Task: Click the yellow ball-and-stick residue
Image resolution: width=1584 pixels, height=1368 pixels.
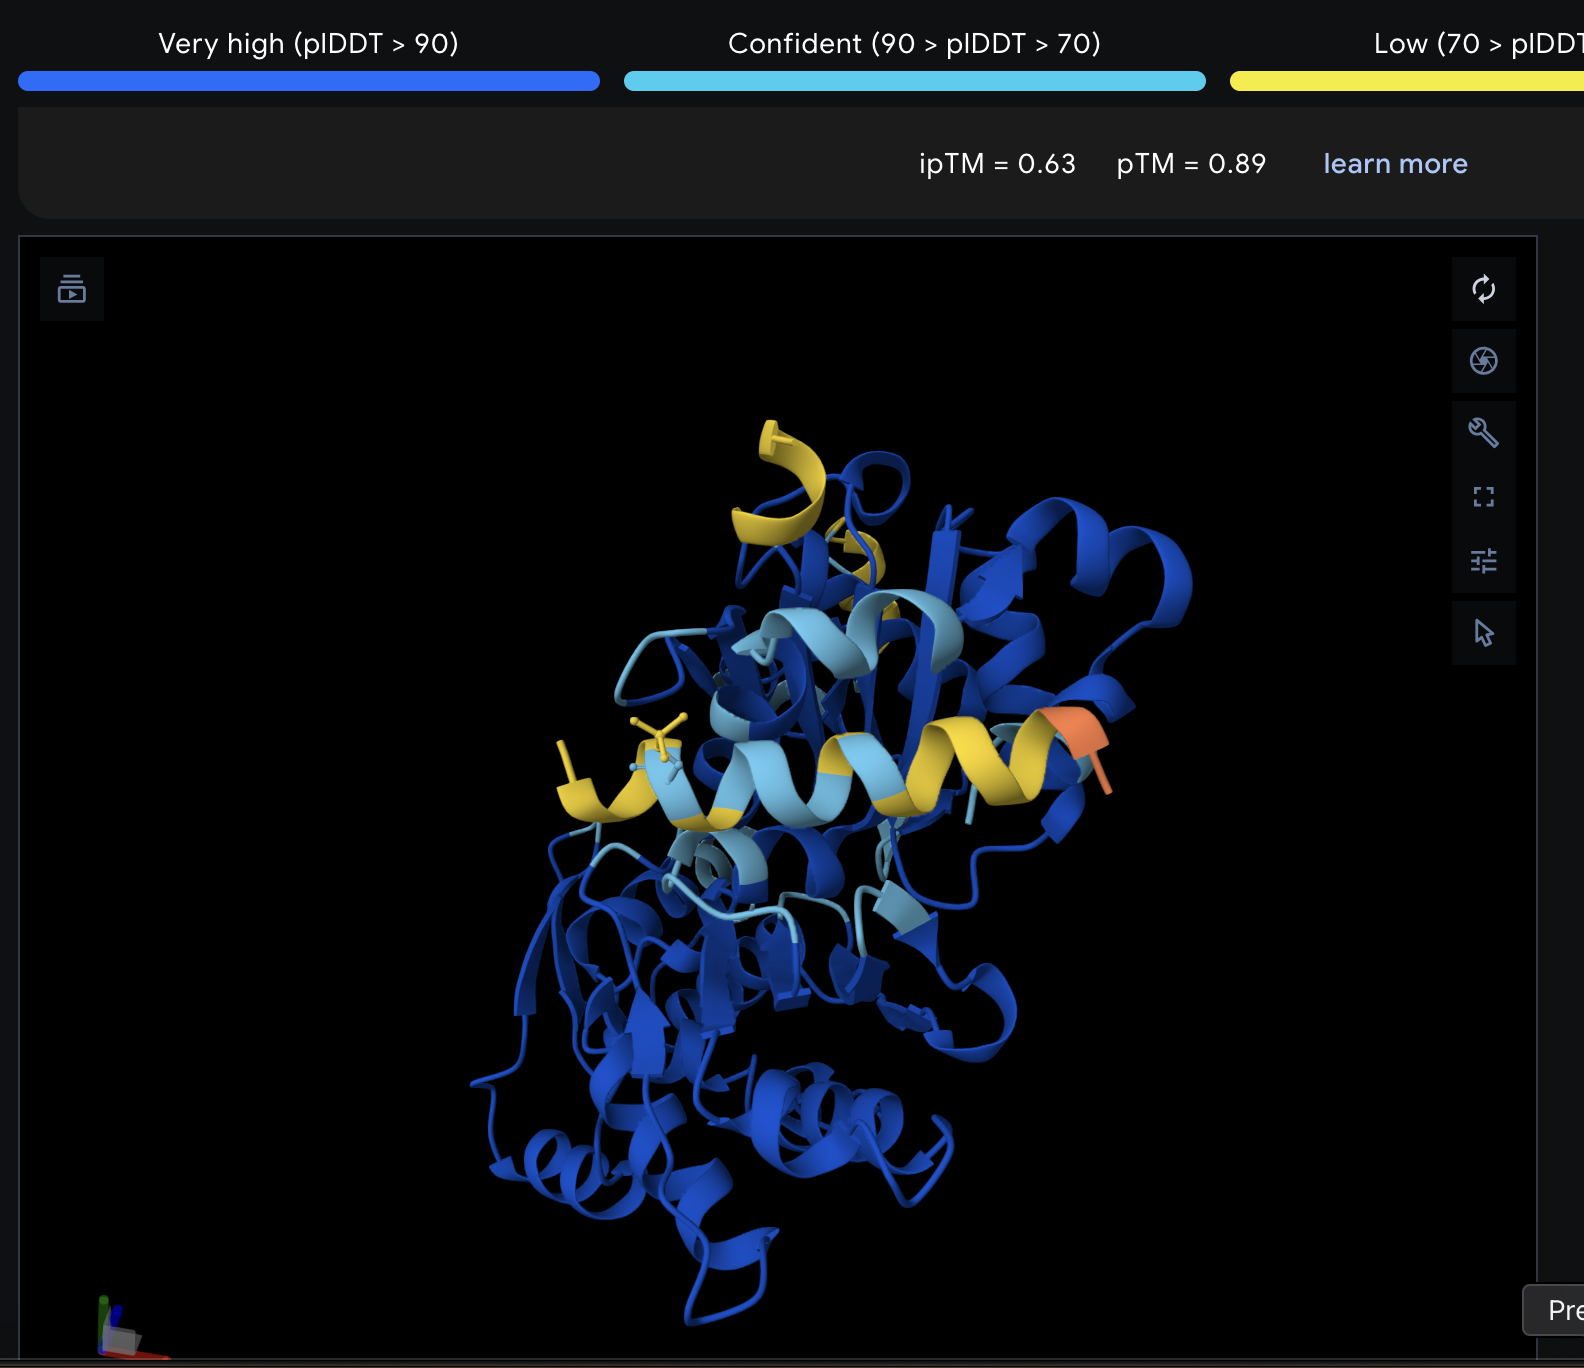Action: (x=660, y=735)
